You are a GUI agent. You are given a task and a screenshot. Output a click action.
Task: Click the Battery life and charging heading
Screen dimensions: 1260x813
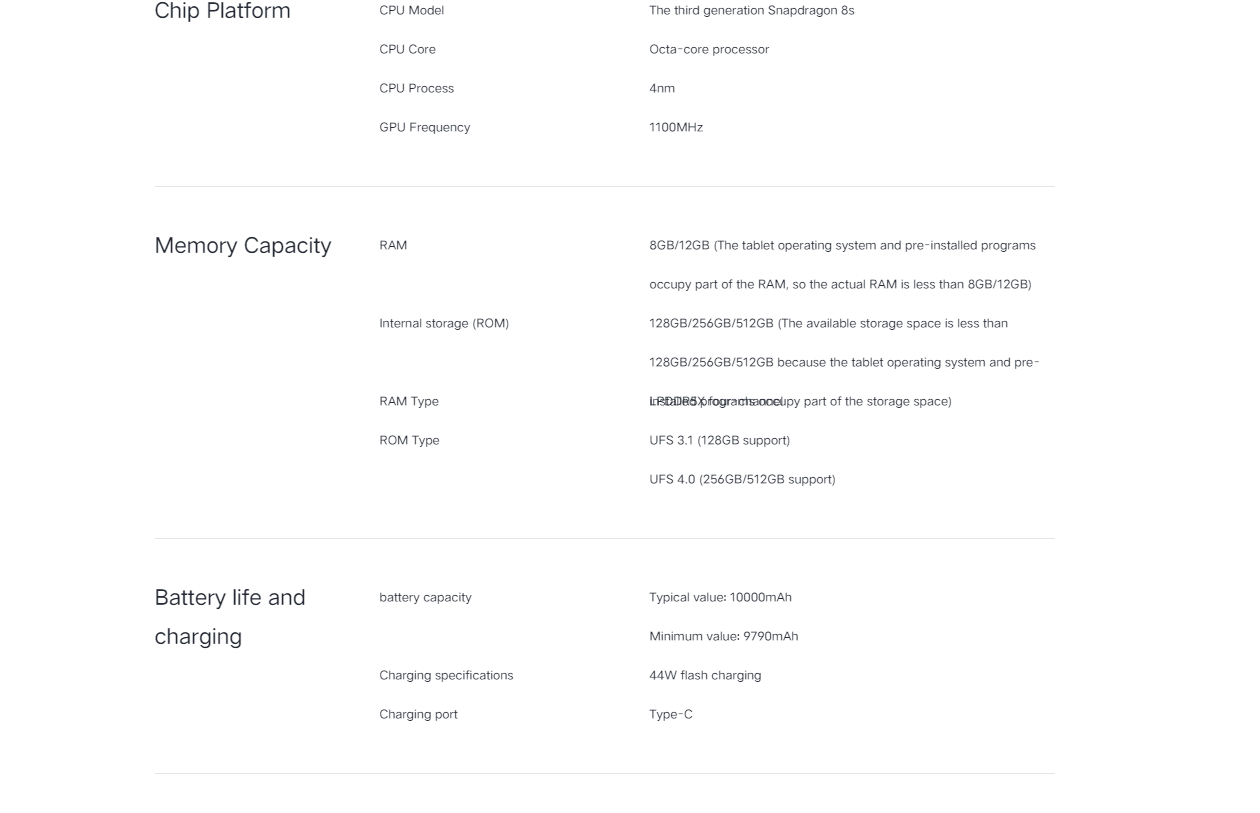pyautogui.click(x=230, y=616)
